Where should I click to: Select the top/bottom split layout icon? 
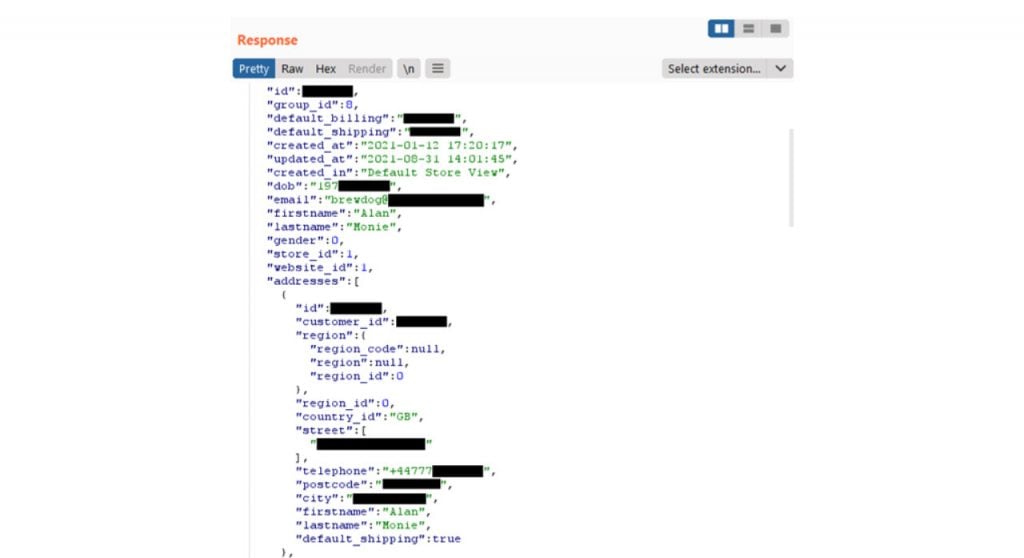[x=748, y=29]
